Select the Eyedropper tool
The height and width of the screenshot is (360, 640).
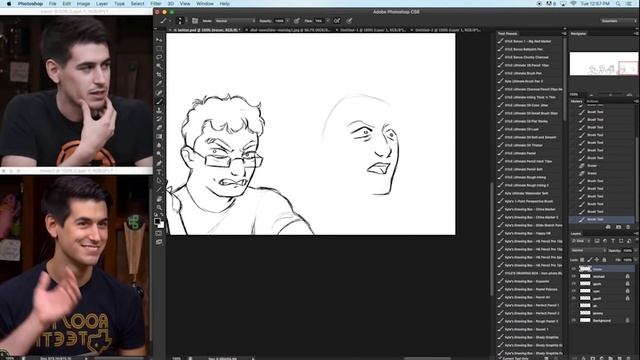[x=159, y=84]
